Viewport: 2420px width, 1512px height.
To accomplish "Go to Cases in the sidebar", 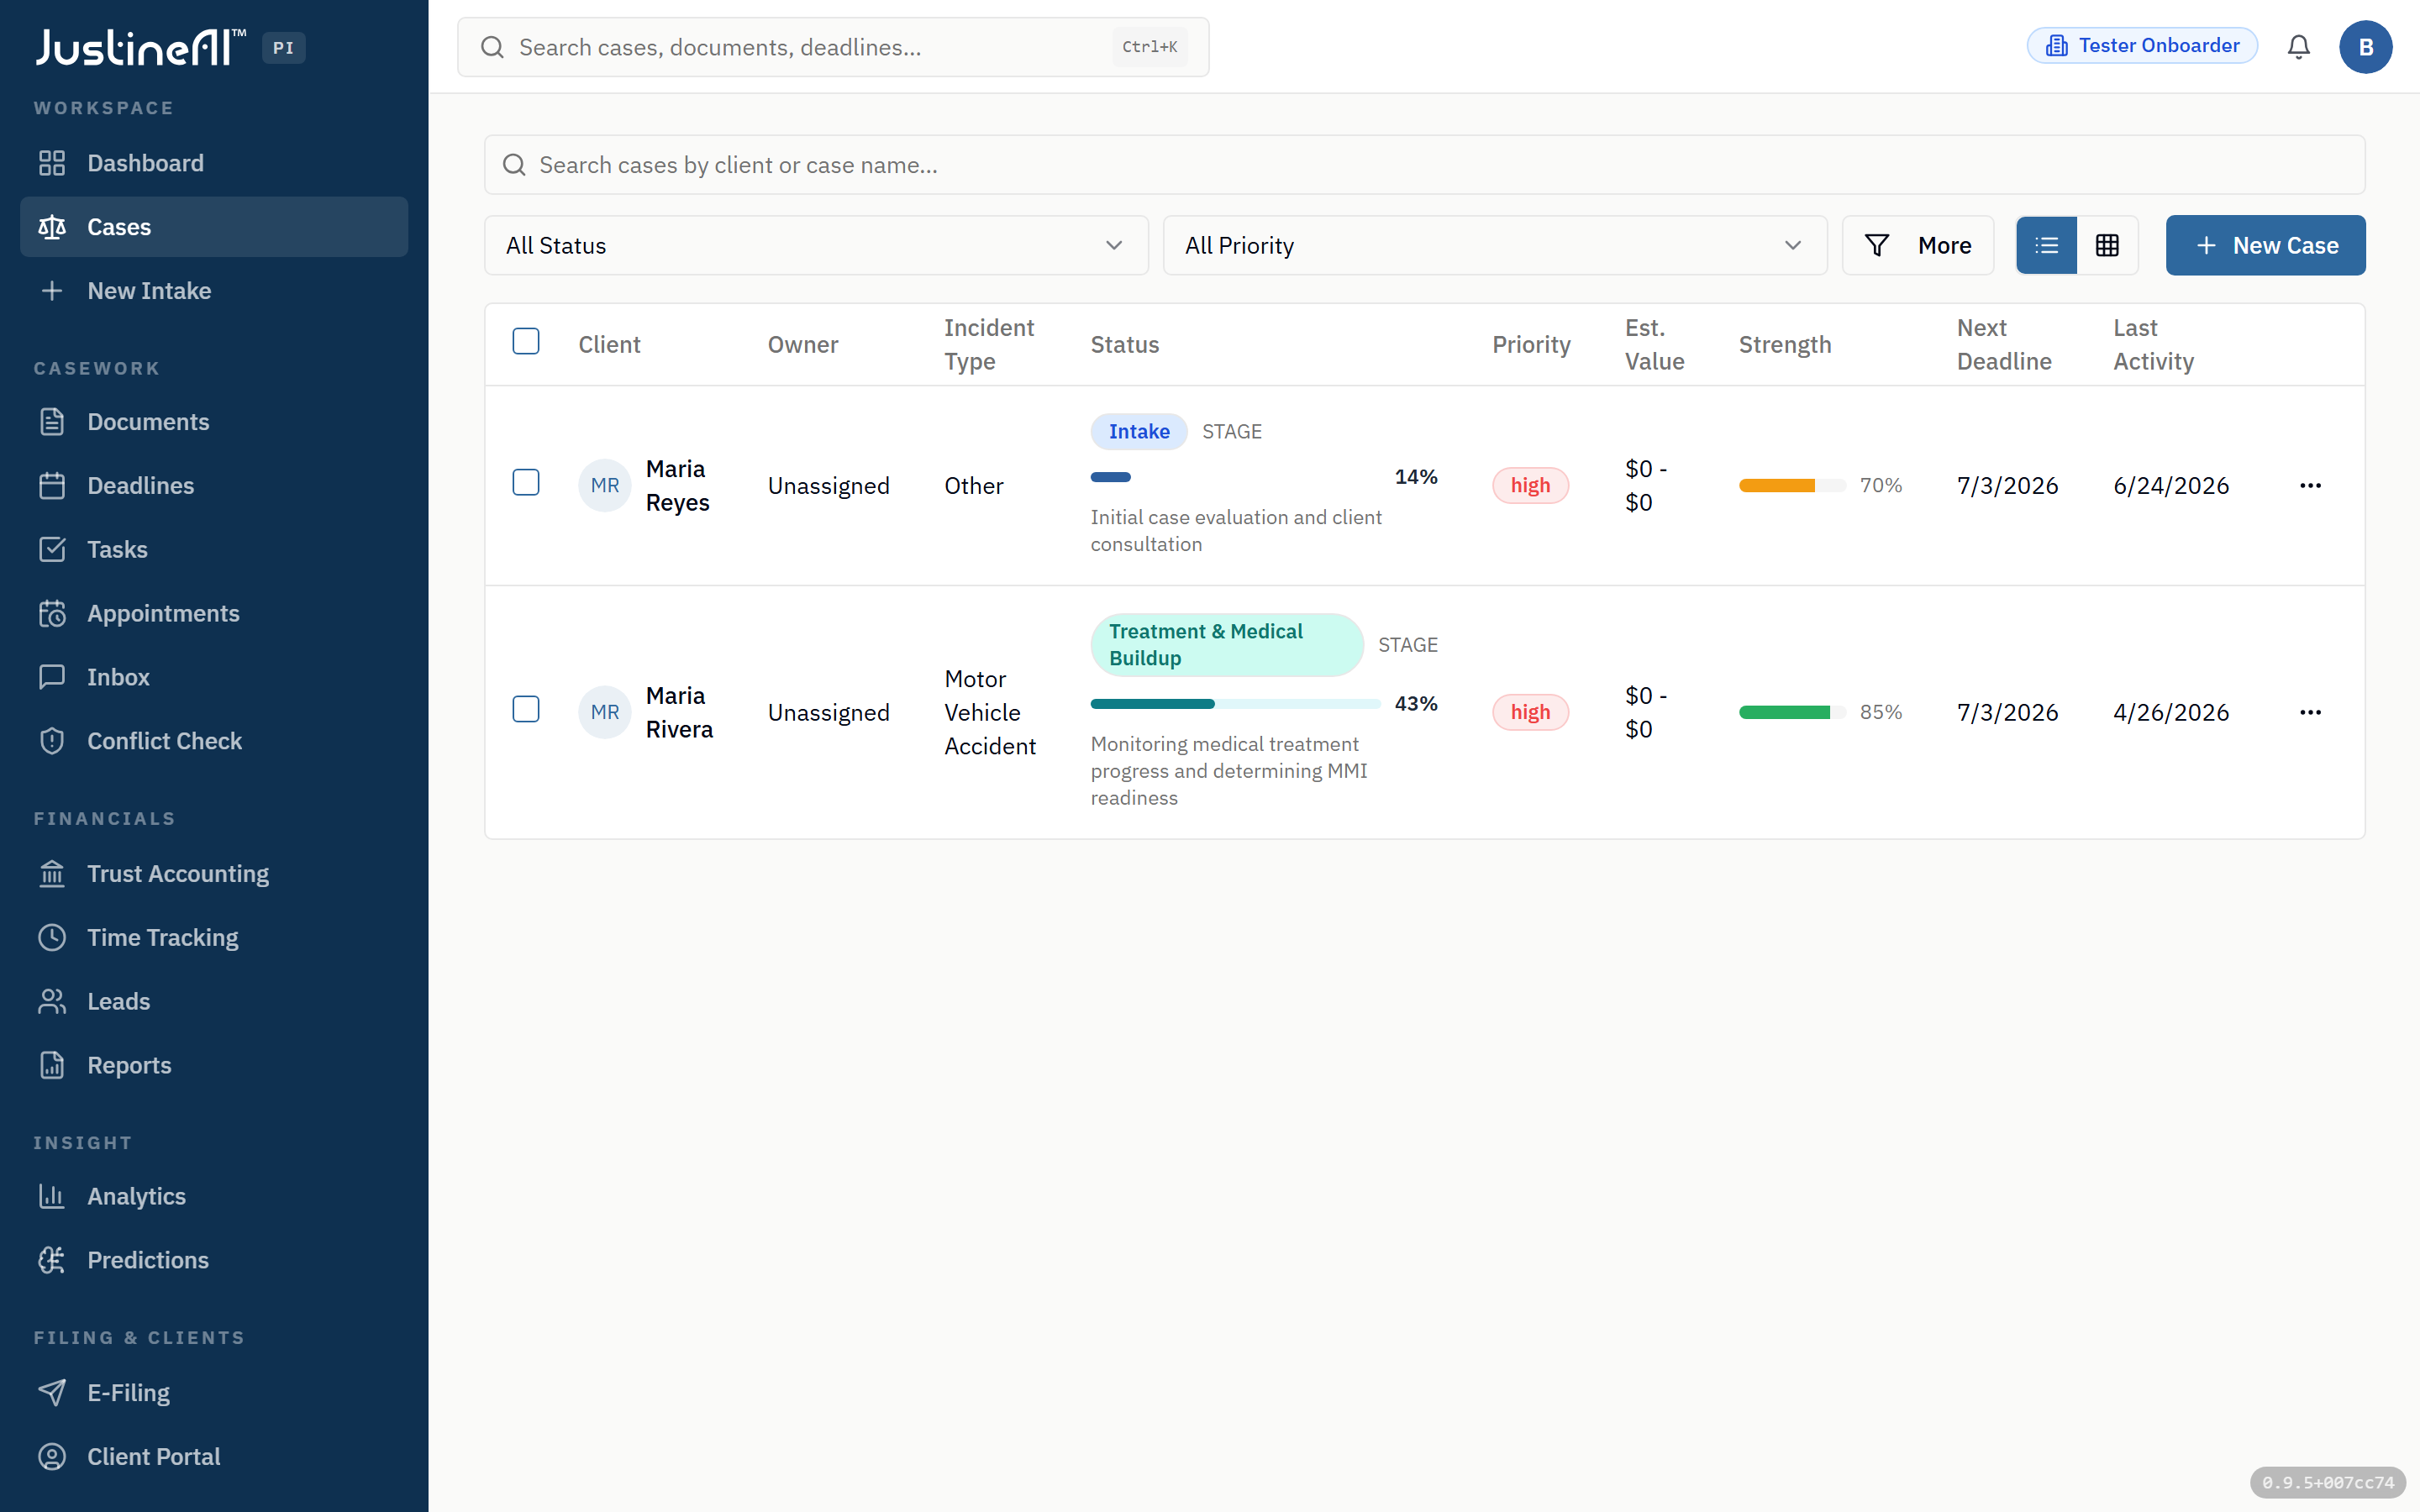I will pos(214,227).
